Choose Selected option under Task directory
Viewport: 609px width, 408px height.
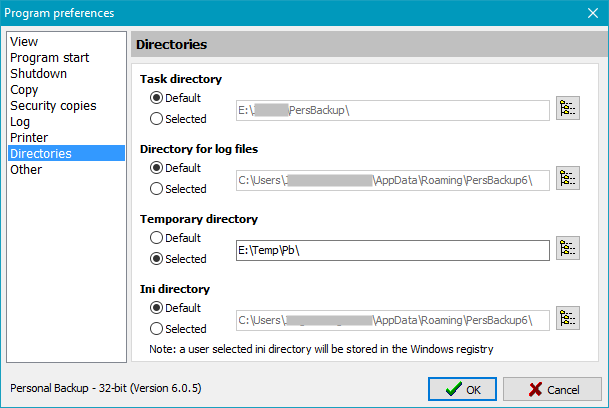156,119
